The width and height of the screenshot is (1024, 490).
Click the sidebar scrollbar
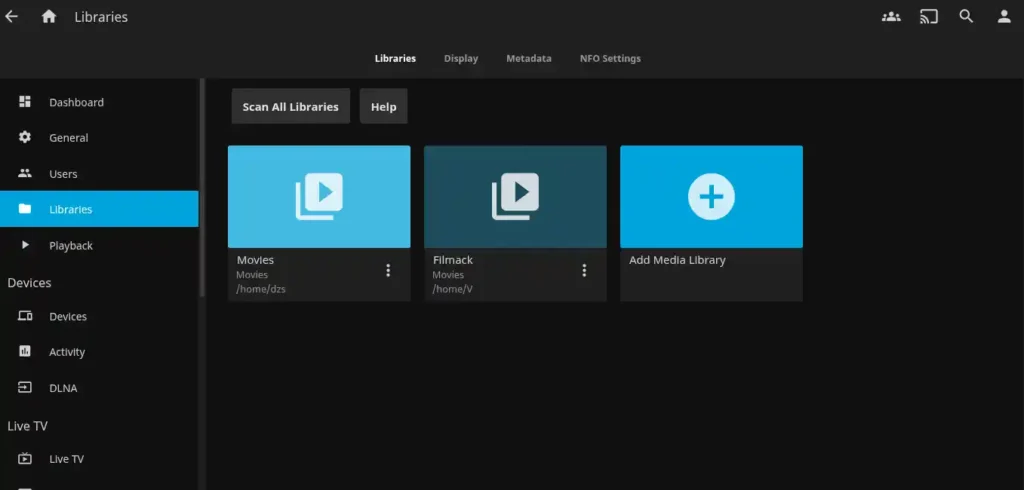202,188
